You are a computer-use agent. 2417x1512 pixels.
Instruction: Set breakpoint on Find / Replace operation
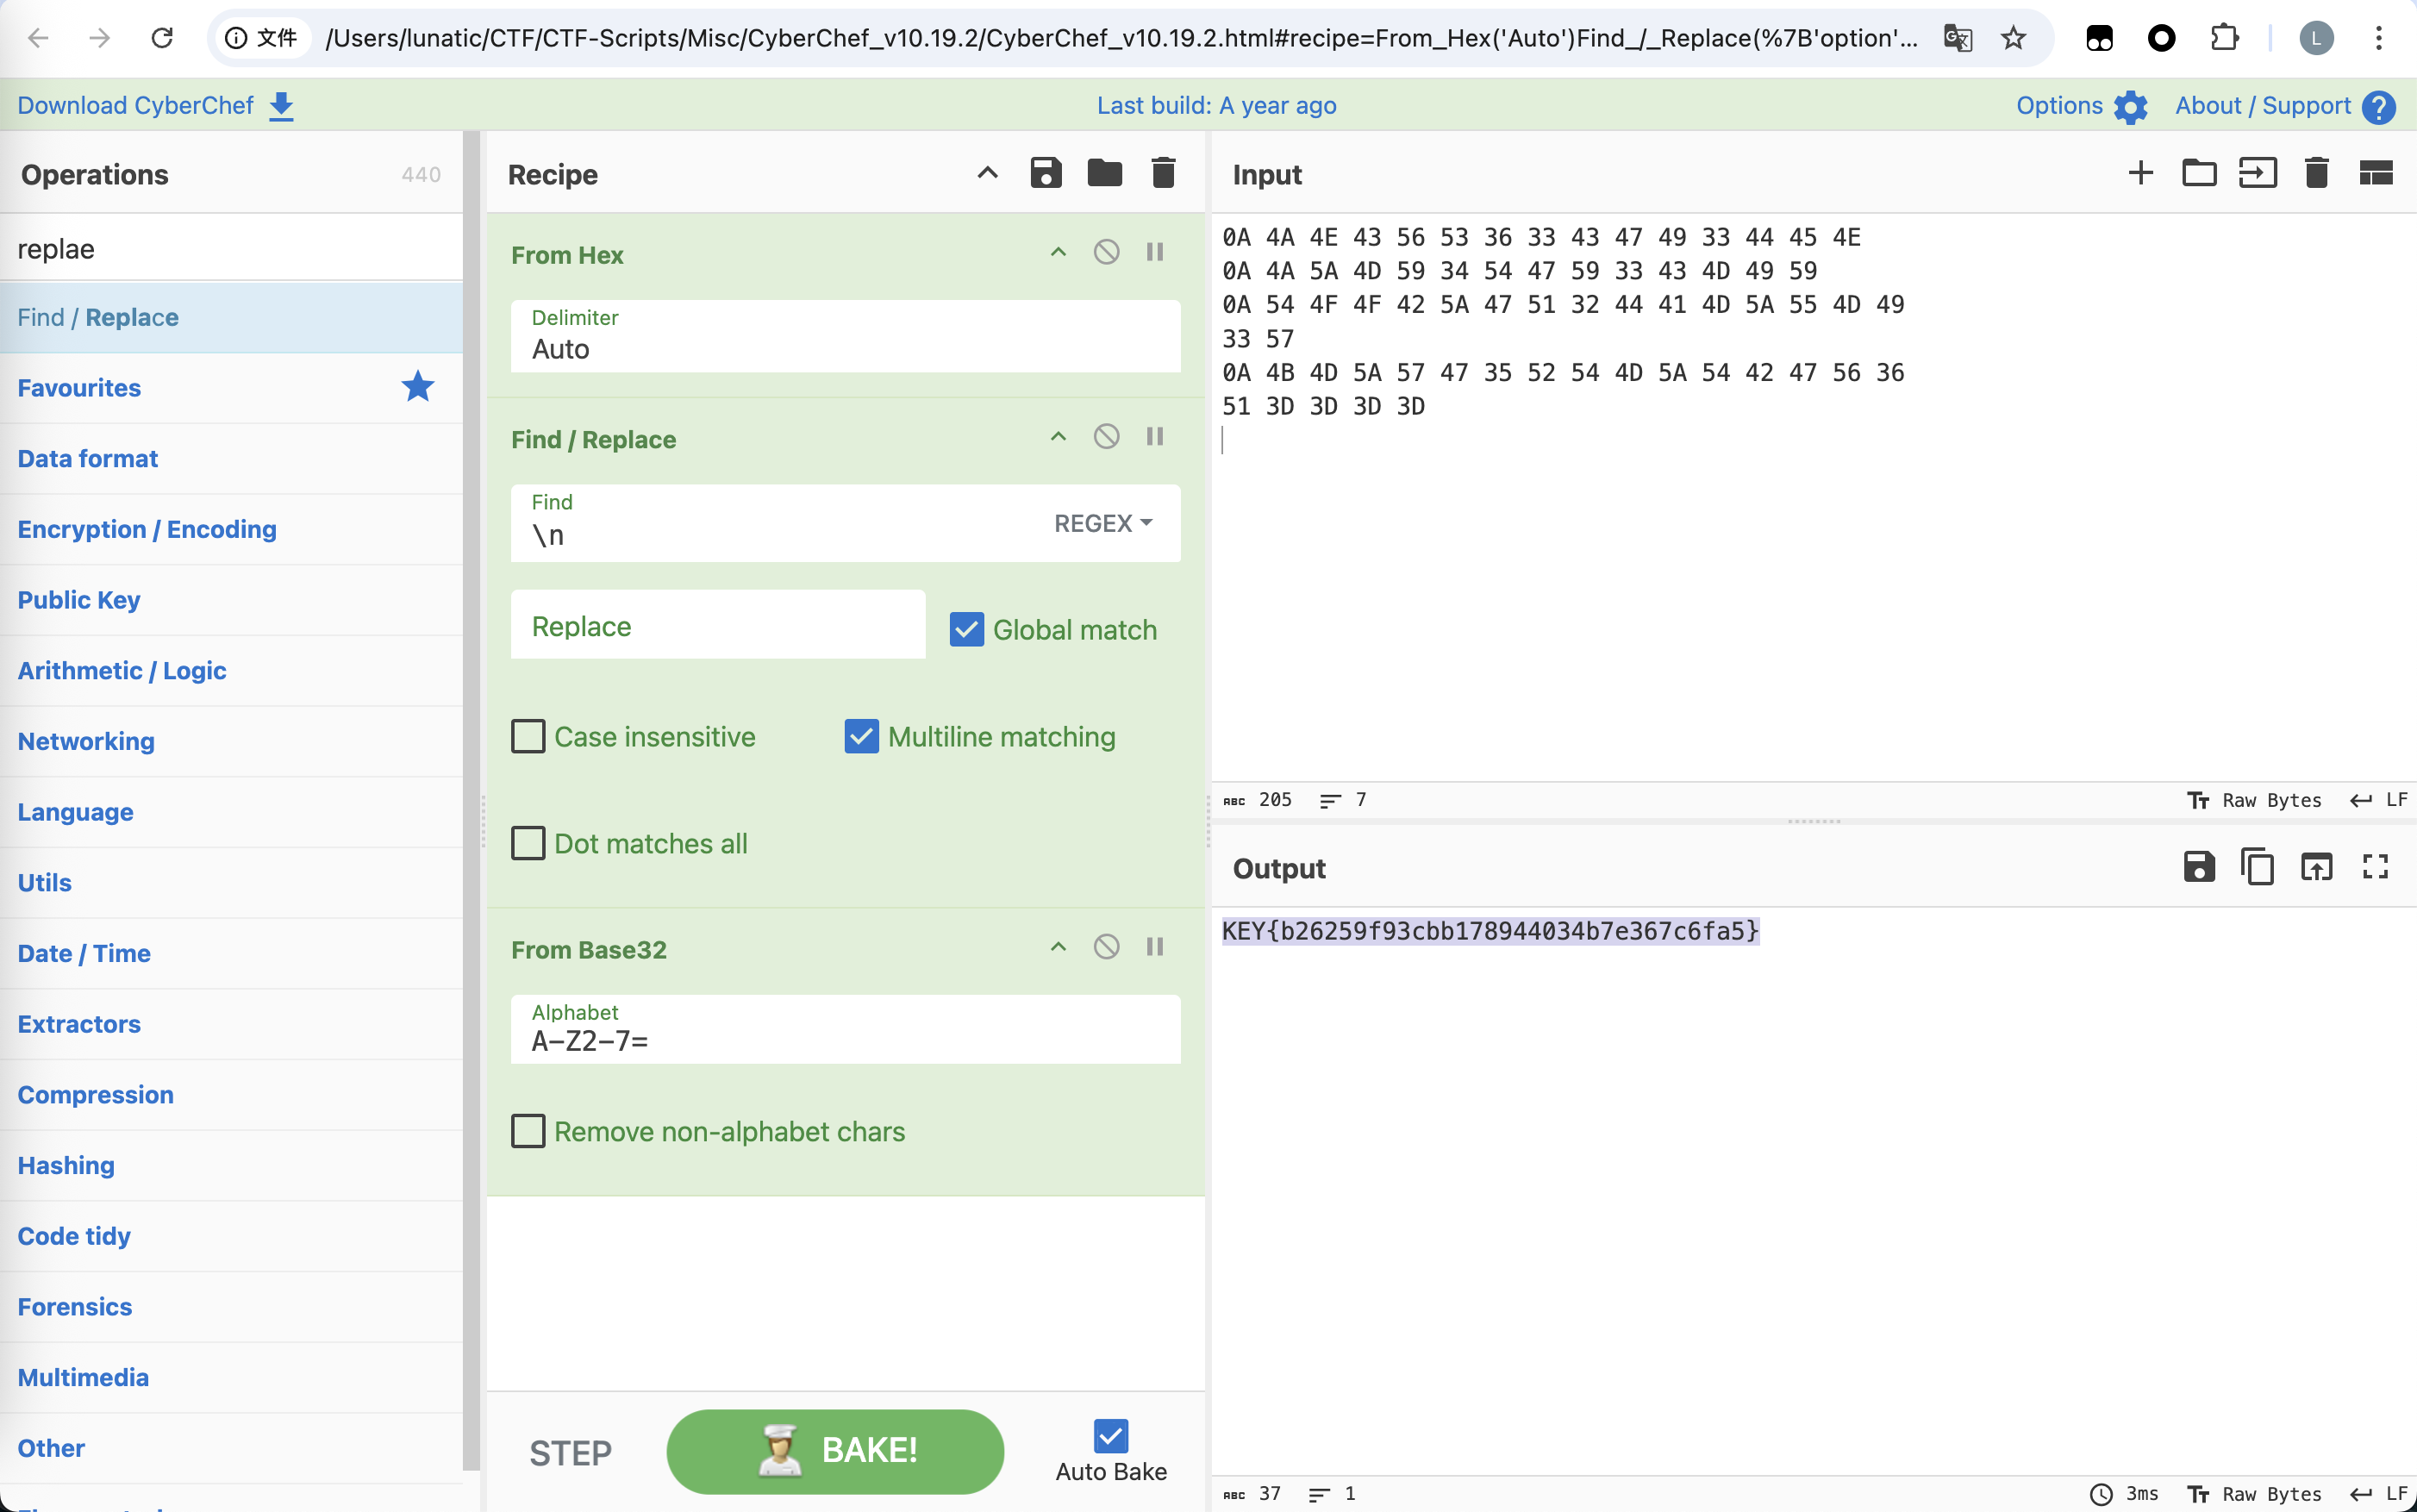point(1155,436)
